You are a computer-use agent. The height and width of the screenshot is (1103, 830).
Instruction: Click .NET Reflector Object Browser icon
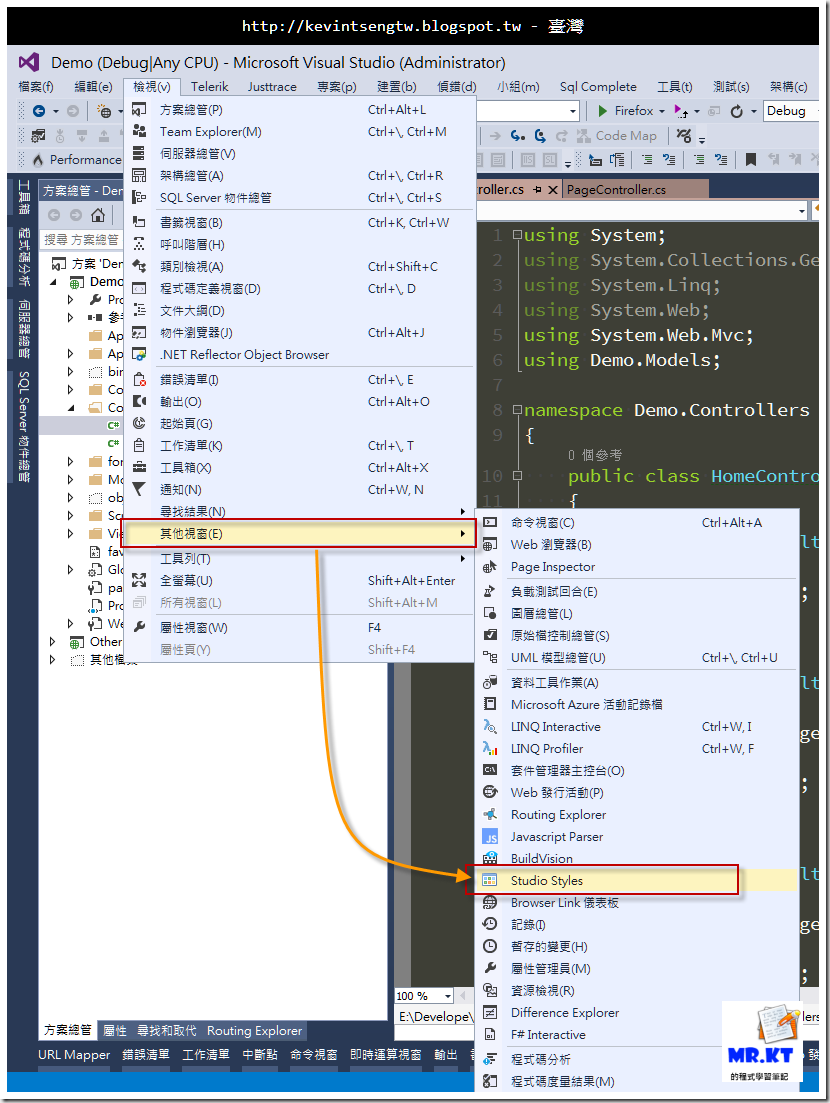139,355
